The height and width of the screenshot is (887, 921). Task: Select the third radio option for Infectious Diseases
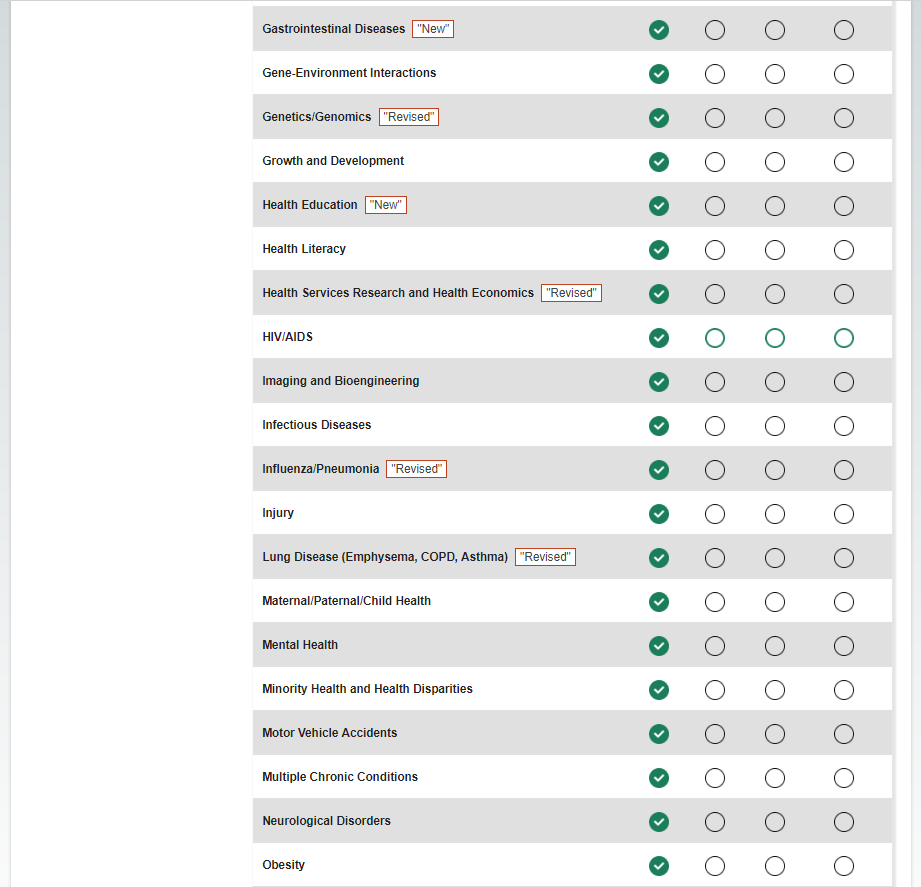pos(775,426)
